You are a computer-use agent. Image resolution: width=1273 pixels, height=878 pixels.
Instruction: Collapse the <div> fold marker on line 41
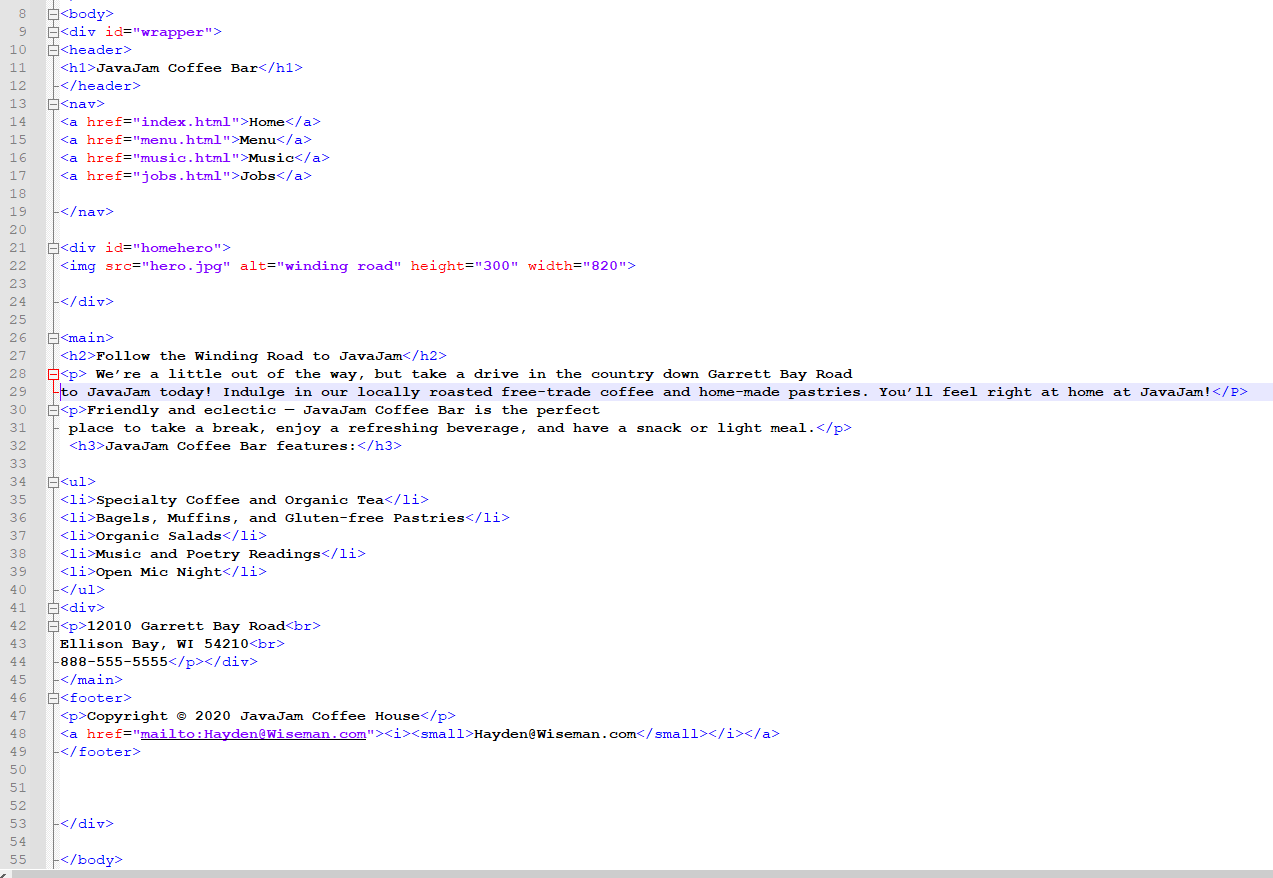point(52,607)
